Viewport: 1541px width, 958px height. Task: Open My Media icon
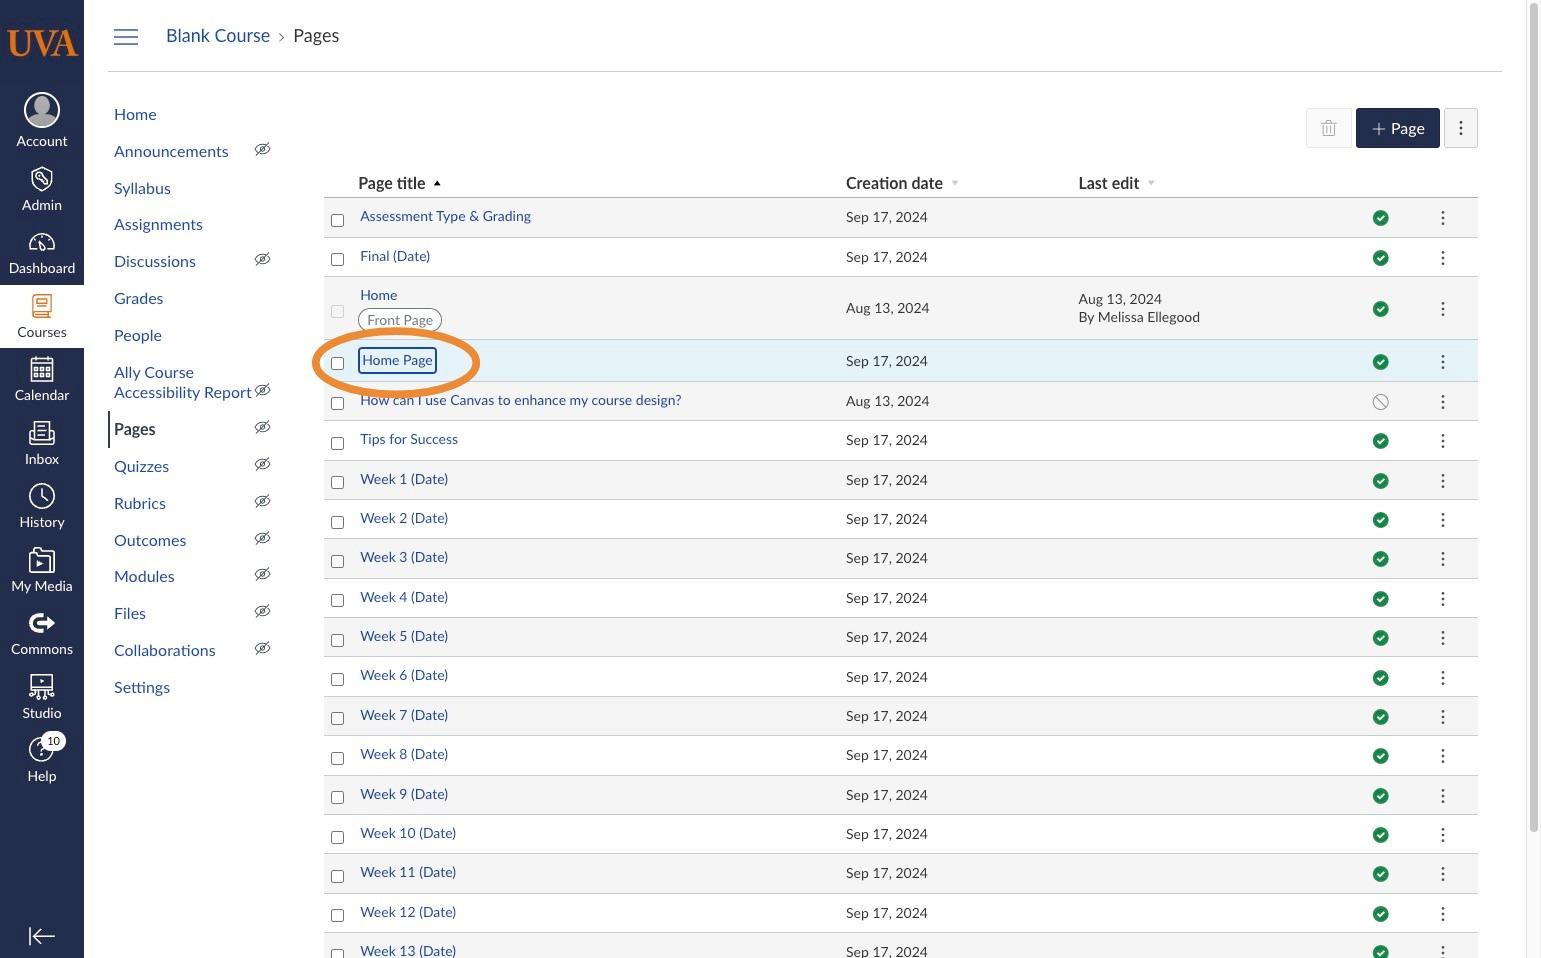pyautogui.click(x=42, y=560)
